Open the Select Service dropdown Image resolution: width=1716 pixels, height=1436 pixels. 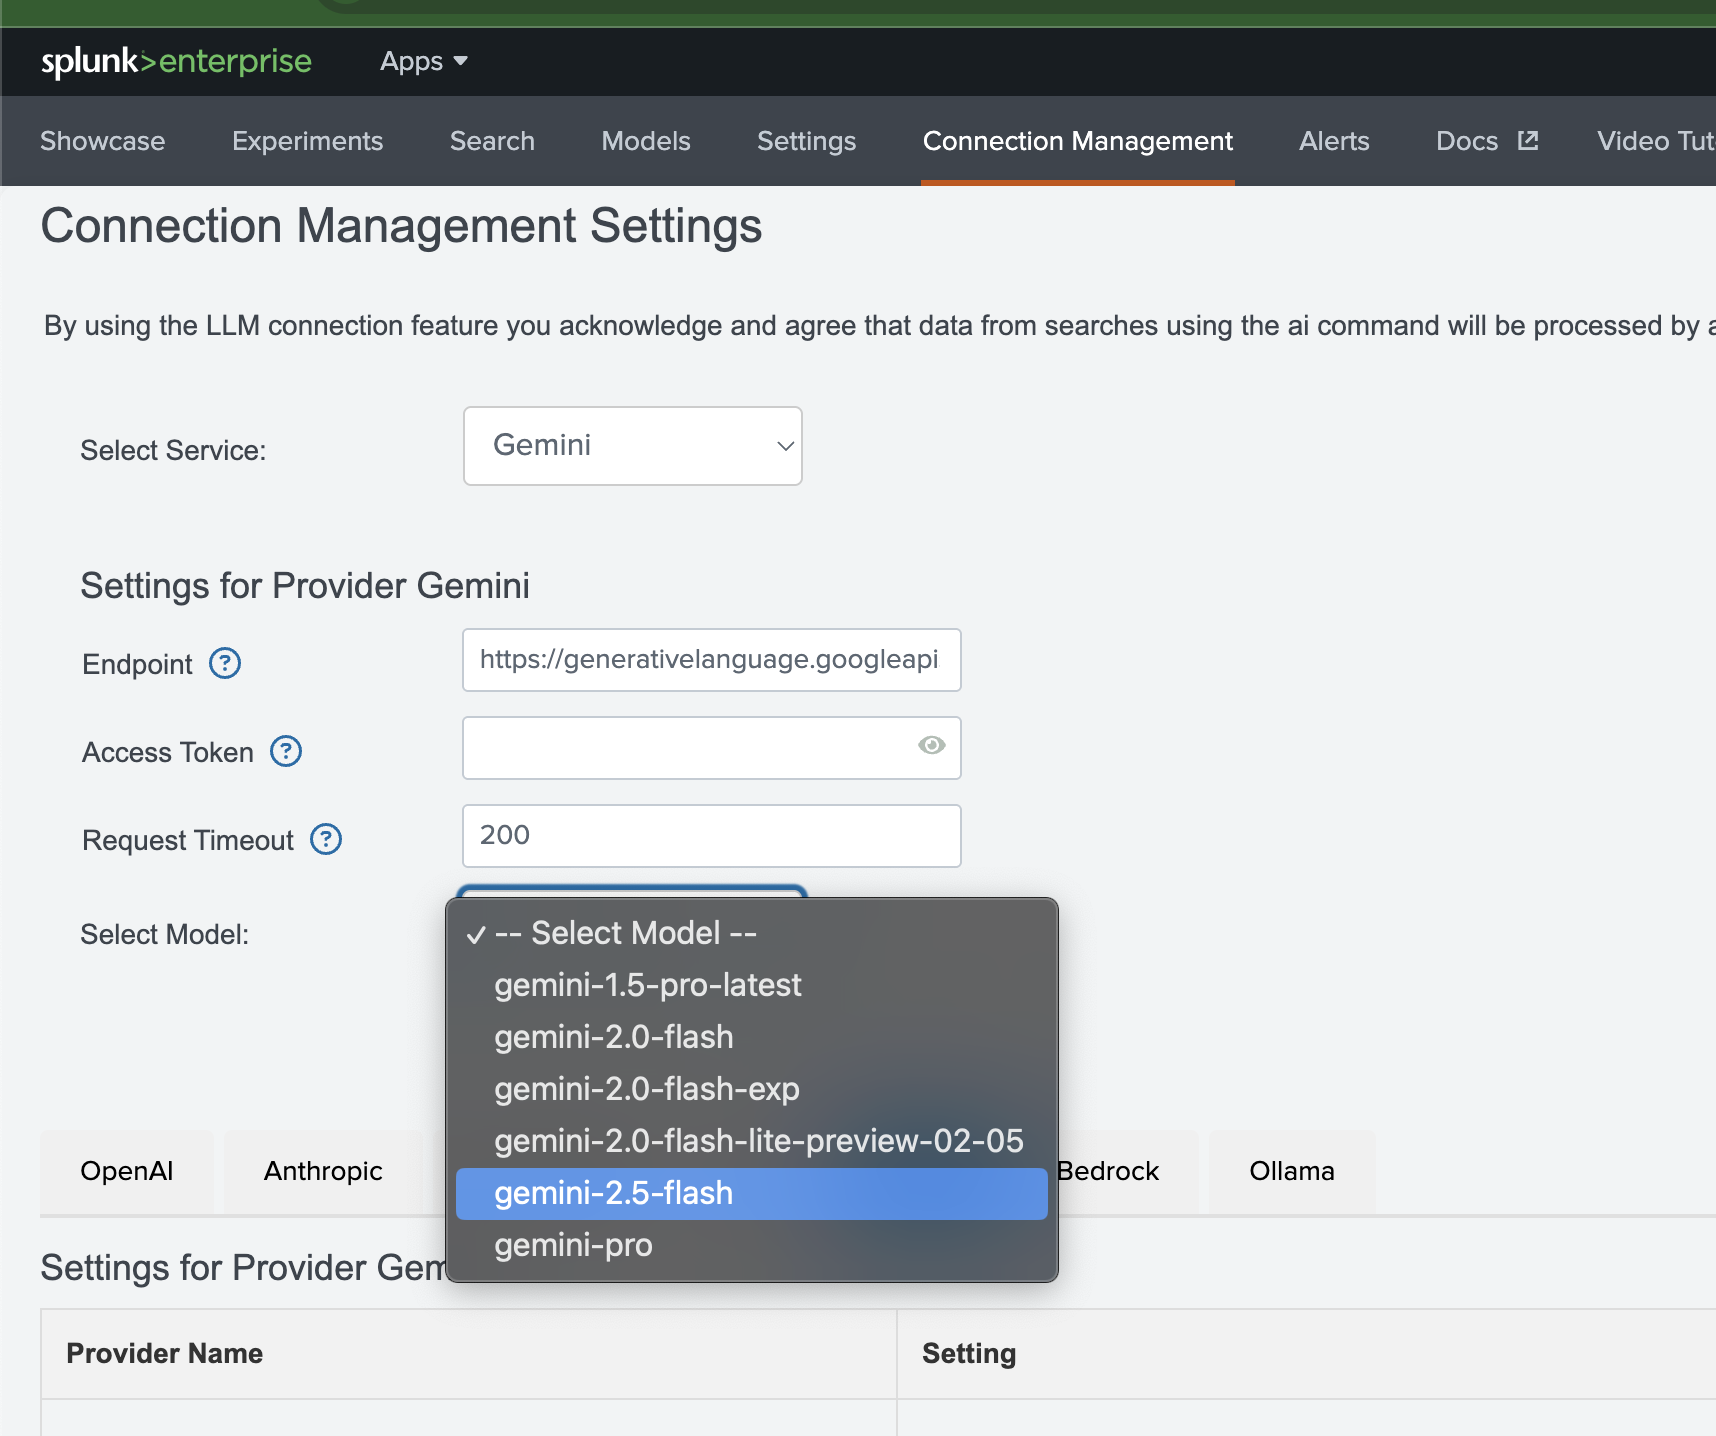click(632, 446)
